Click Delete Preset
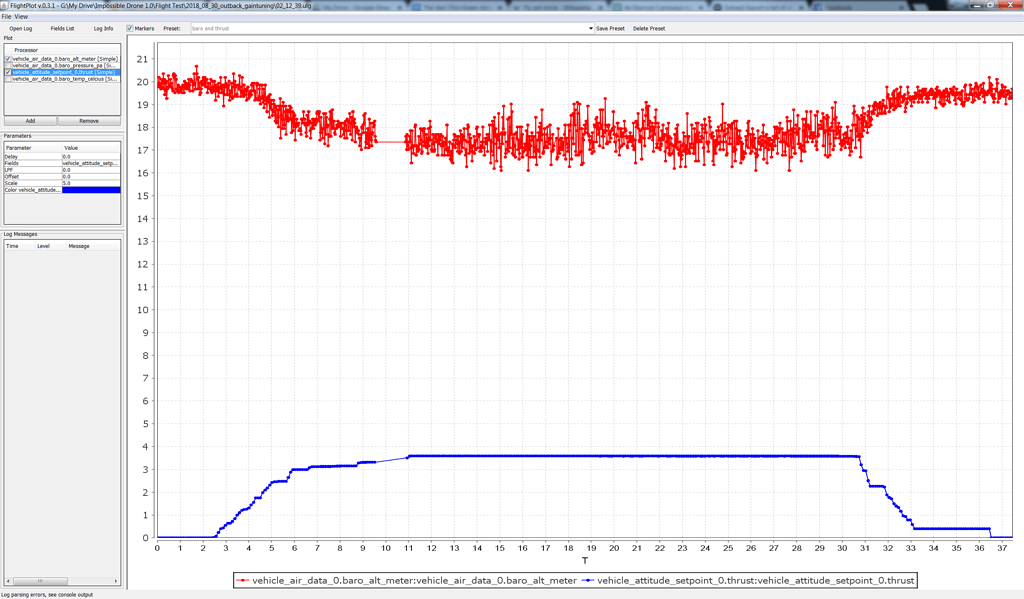 649,29
